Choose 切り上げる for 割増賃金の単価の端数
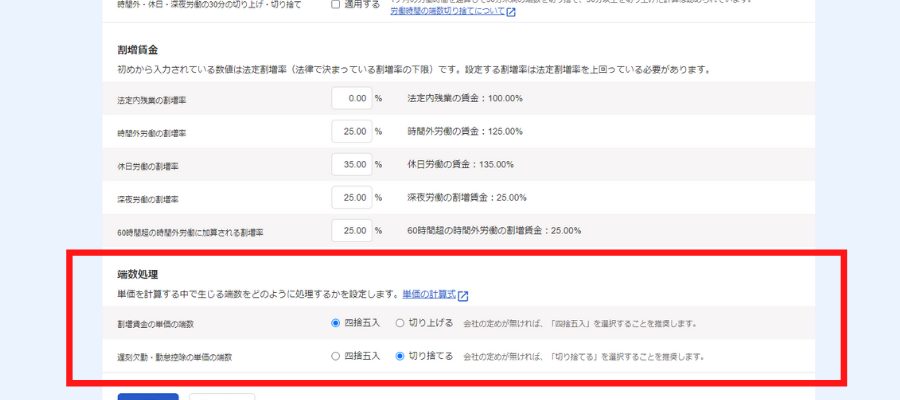The image size is (900, 400). [x=400, y=323]
